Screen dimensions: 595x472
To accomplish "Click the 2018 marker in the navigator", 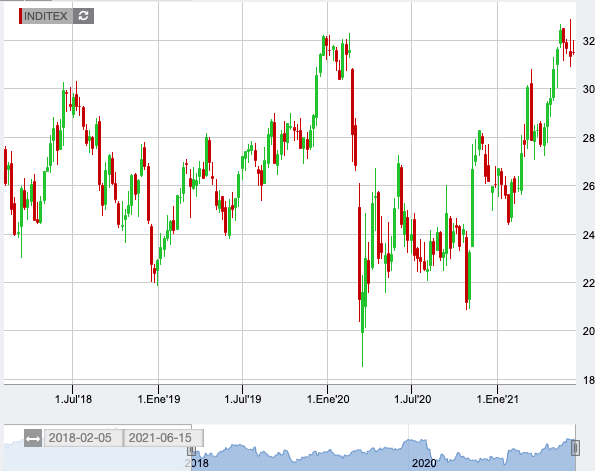I will click(x=197, y=463).
